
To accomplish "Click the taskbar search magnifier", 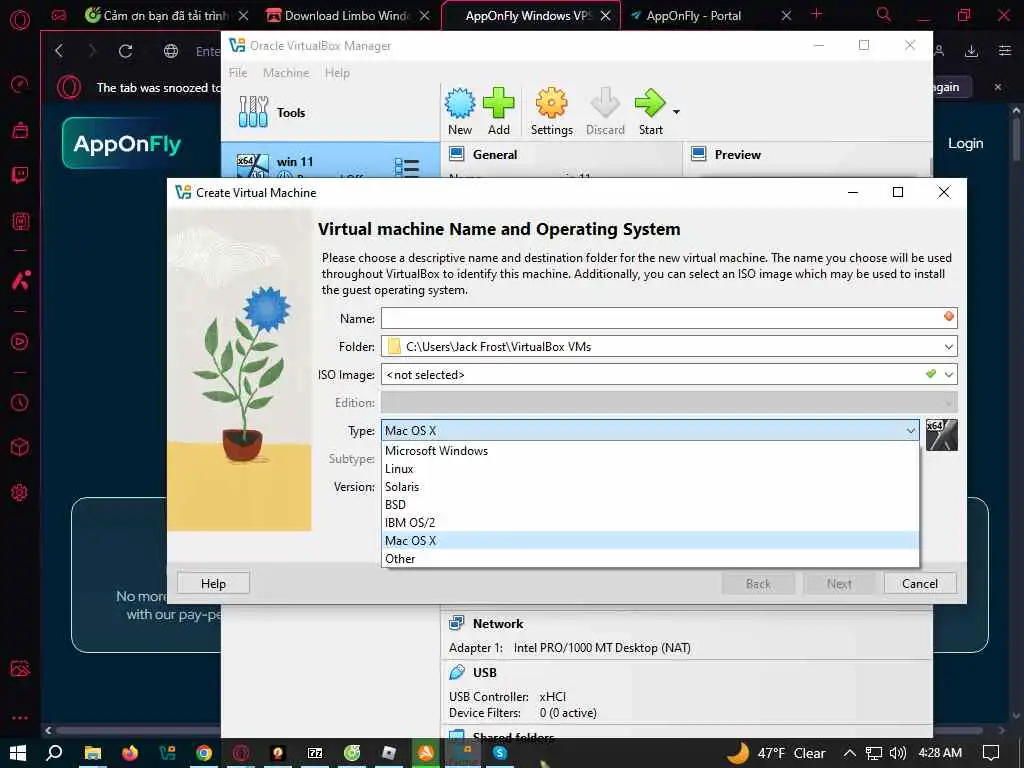I will coord(55,753).
